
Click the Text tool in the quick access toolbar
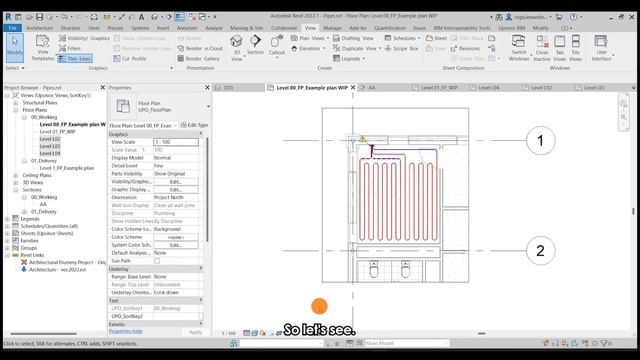click(141, 17)
